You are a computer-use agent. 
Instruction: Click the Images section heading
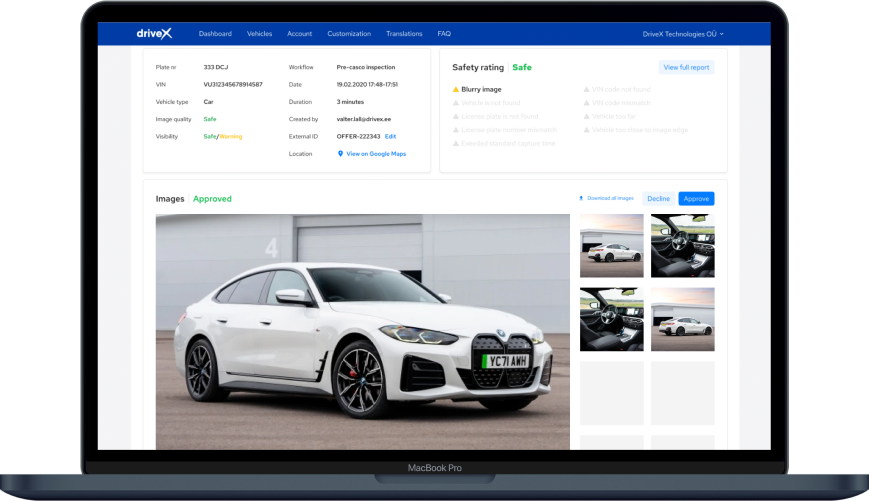point(170,199)
